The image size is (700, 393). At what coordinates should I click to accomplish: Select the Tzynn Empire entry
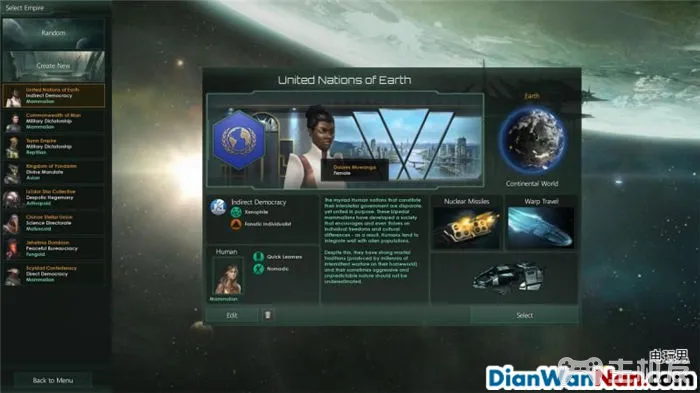(x=53, y=146)
